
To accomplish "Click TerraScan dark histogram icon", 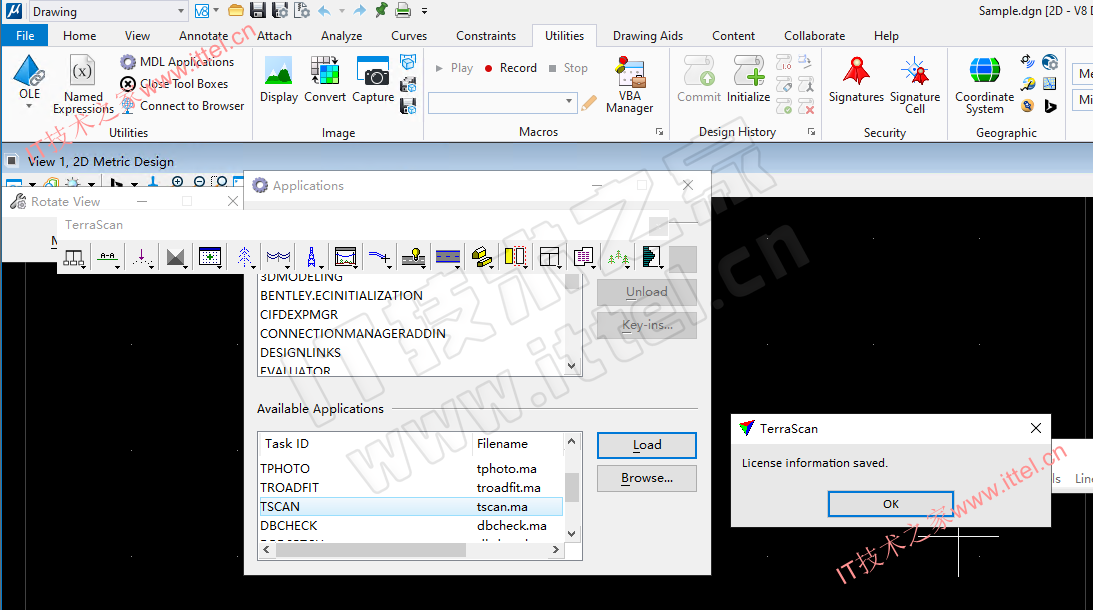I will [652, 257].
